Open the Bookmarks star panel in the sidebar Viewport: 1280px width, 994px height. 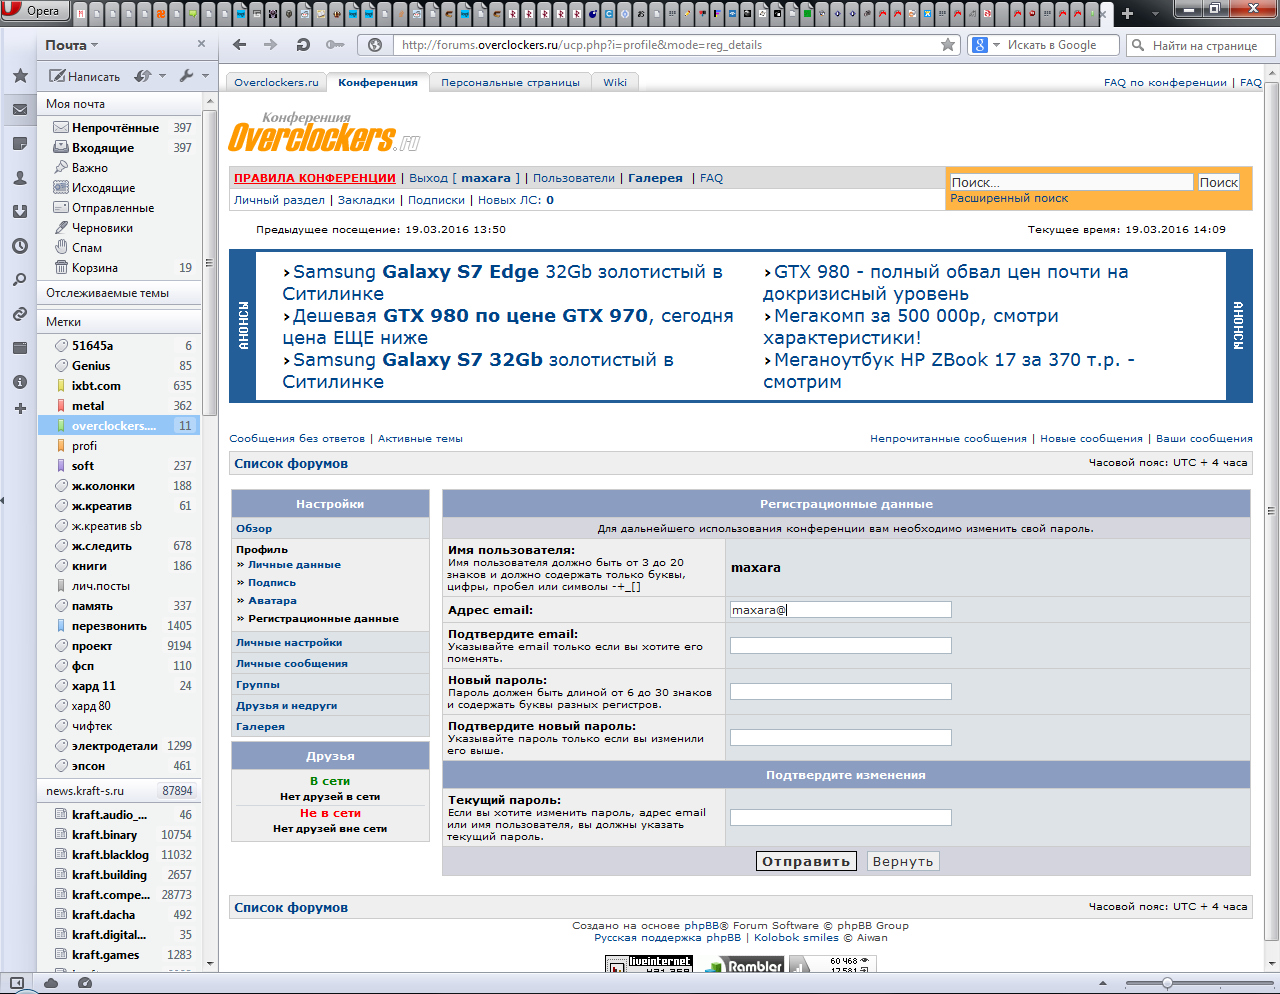pyautogui.click(x=20, y=76)
